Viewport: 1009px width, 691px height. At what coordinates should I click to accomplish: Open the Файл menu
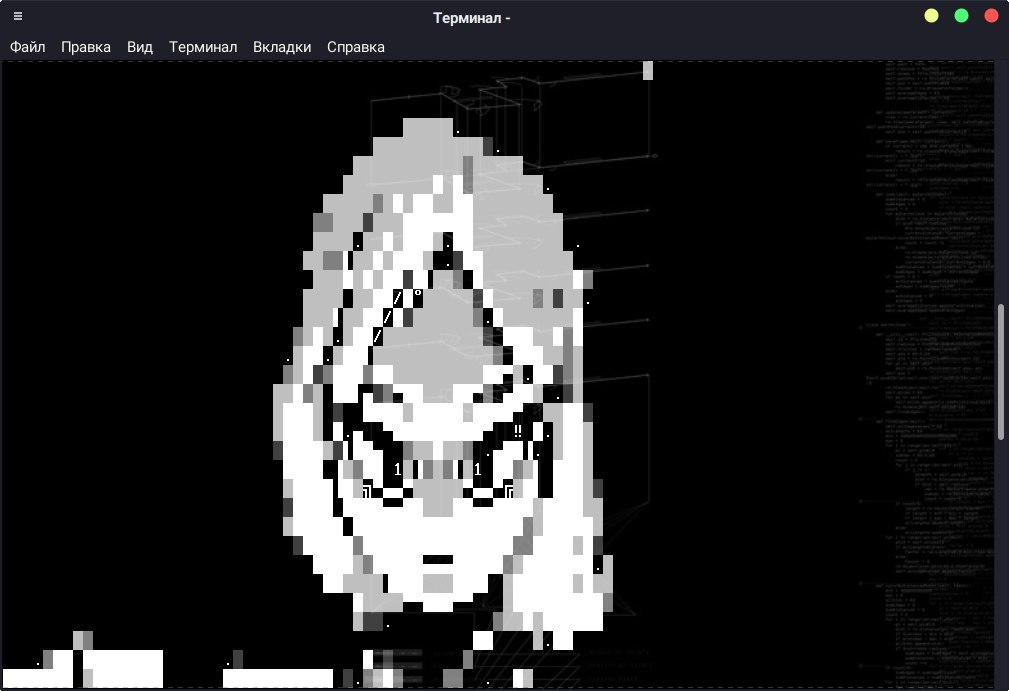27,47
